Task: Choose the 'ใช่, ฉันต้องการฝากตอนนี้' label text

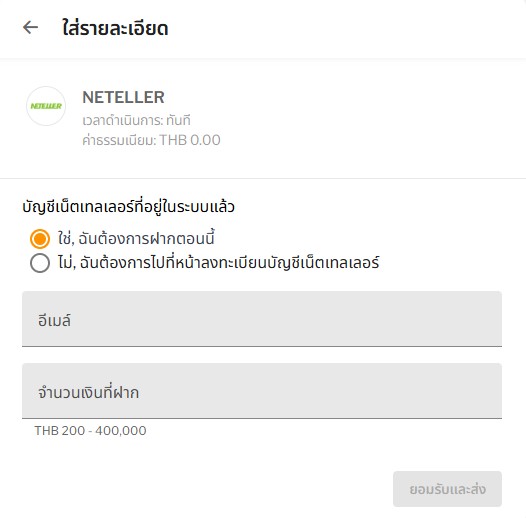Action: point(136,239)
